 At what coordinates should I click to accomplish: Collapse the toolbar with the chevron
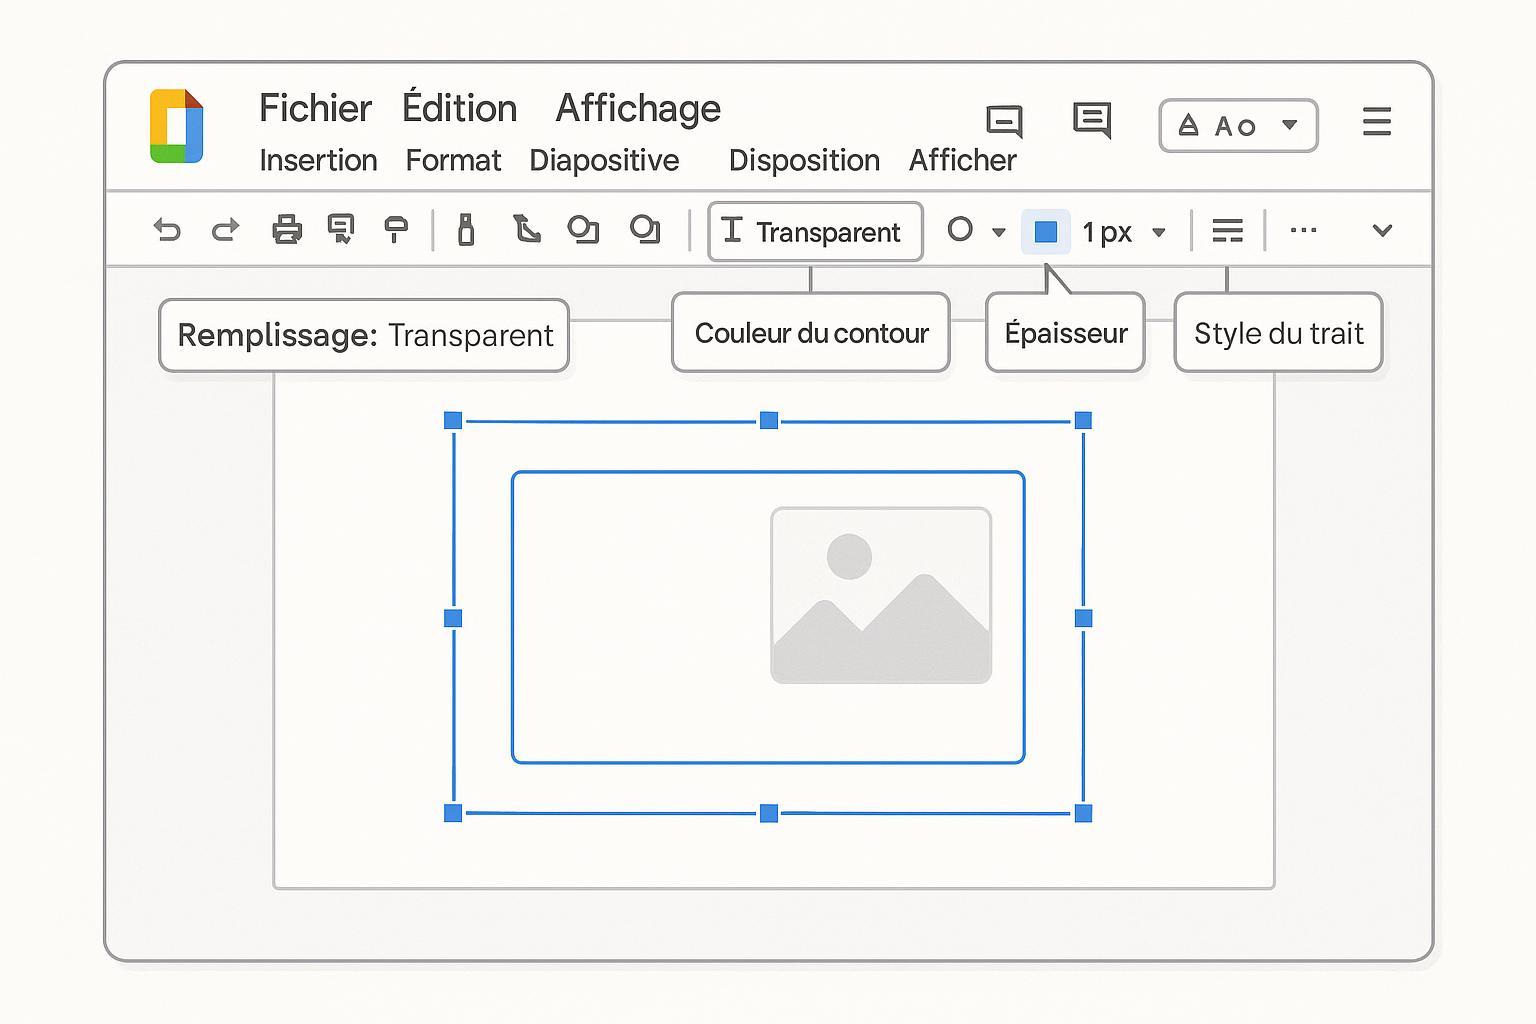(x=1382, y=231)
